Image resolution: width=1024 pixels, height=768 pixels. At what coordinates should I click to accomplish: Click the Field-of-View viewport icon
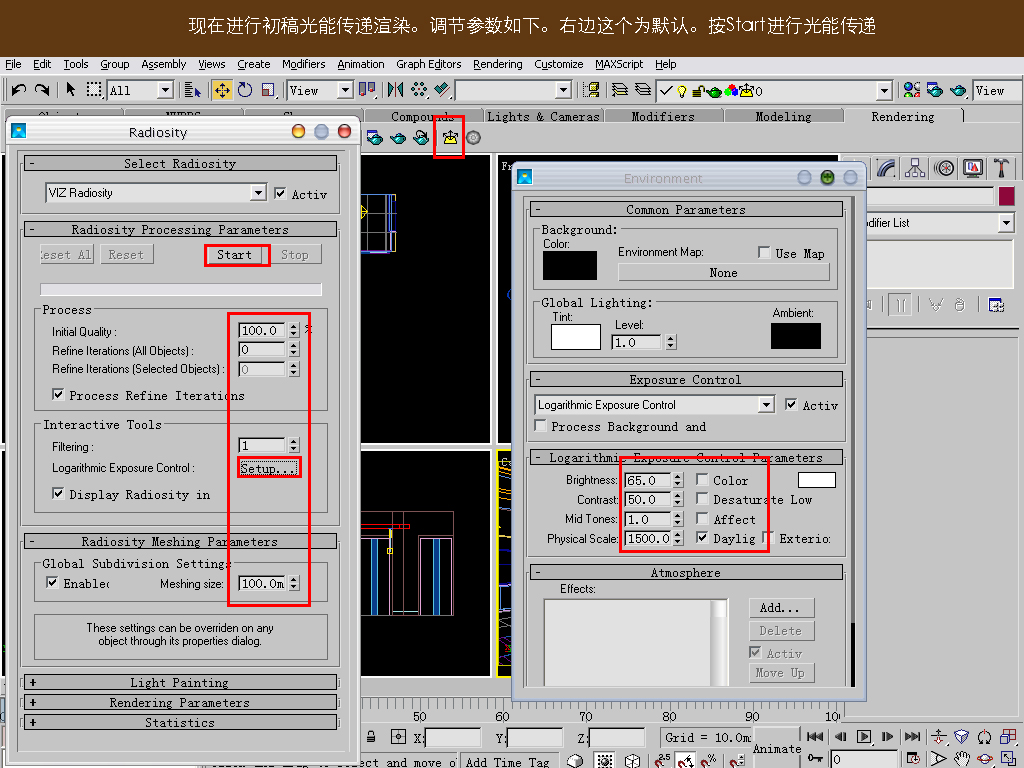[938, 758]
